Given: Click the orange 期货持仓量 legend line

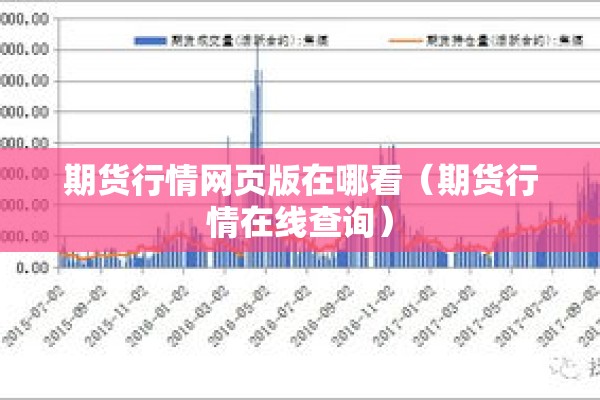Looking at the screenshot, I should pos(405,41).
